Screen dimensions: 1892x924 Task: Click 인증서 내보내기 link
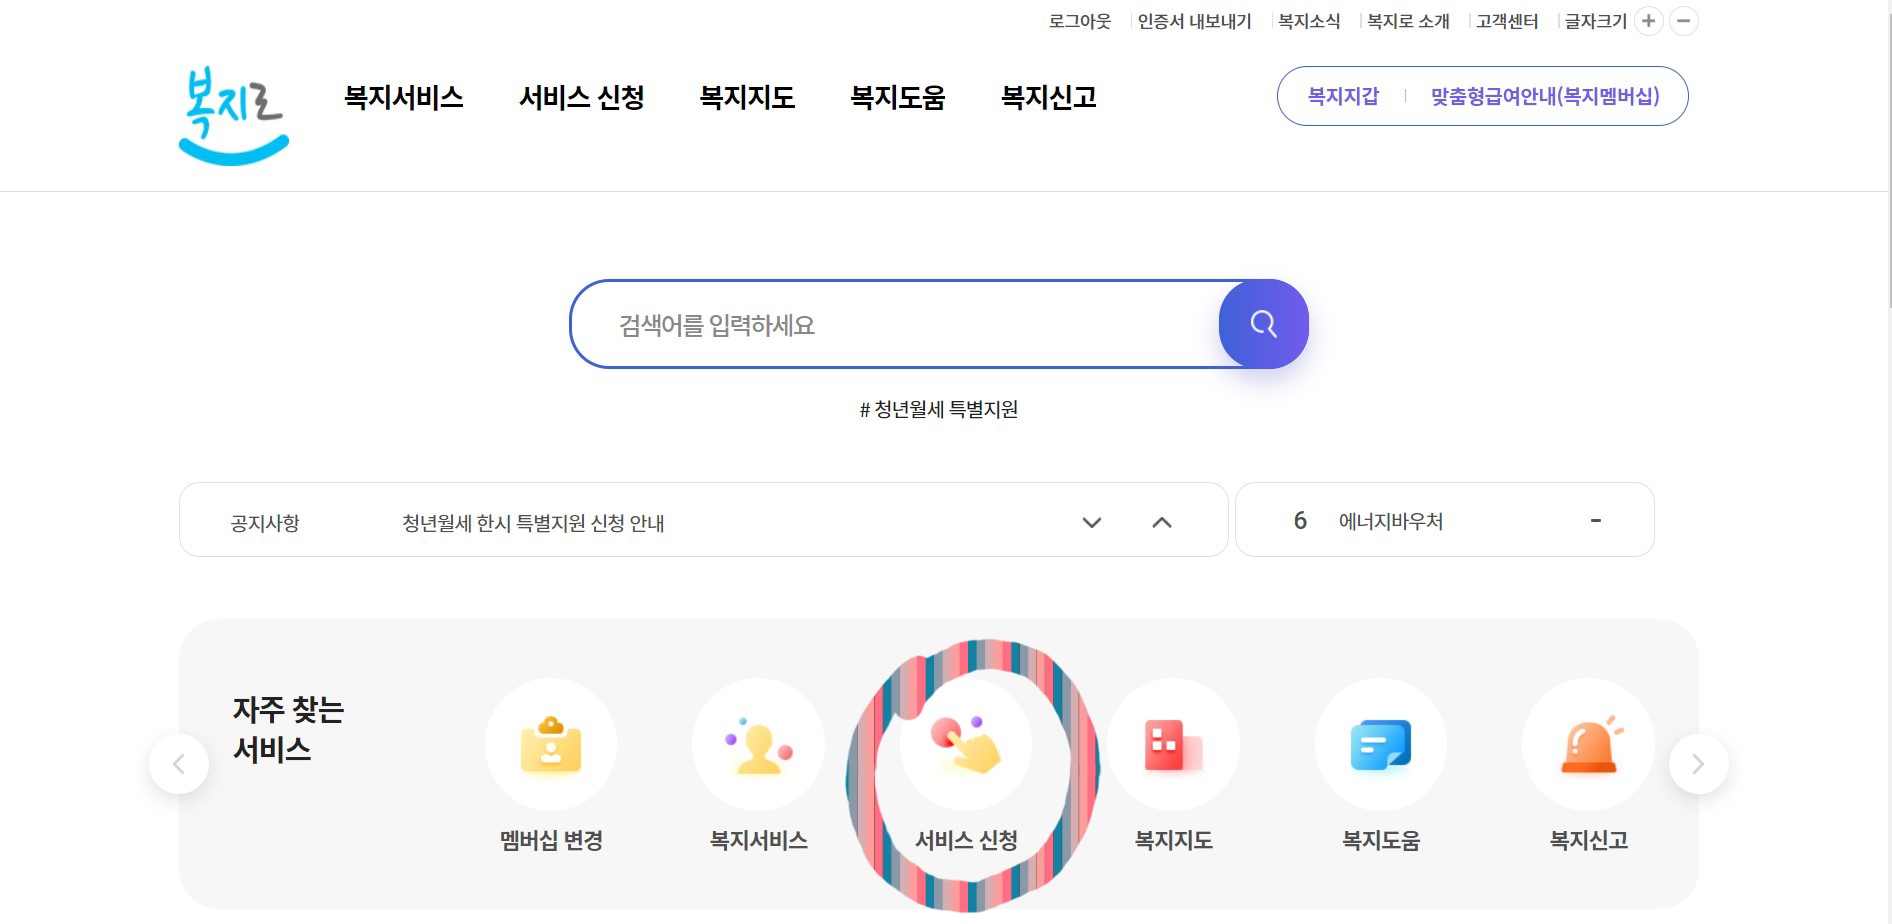coord(1195,21)
